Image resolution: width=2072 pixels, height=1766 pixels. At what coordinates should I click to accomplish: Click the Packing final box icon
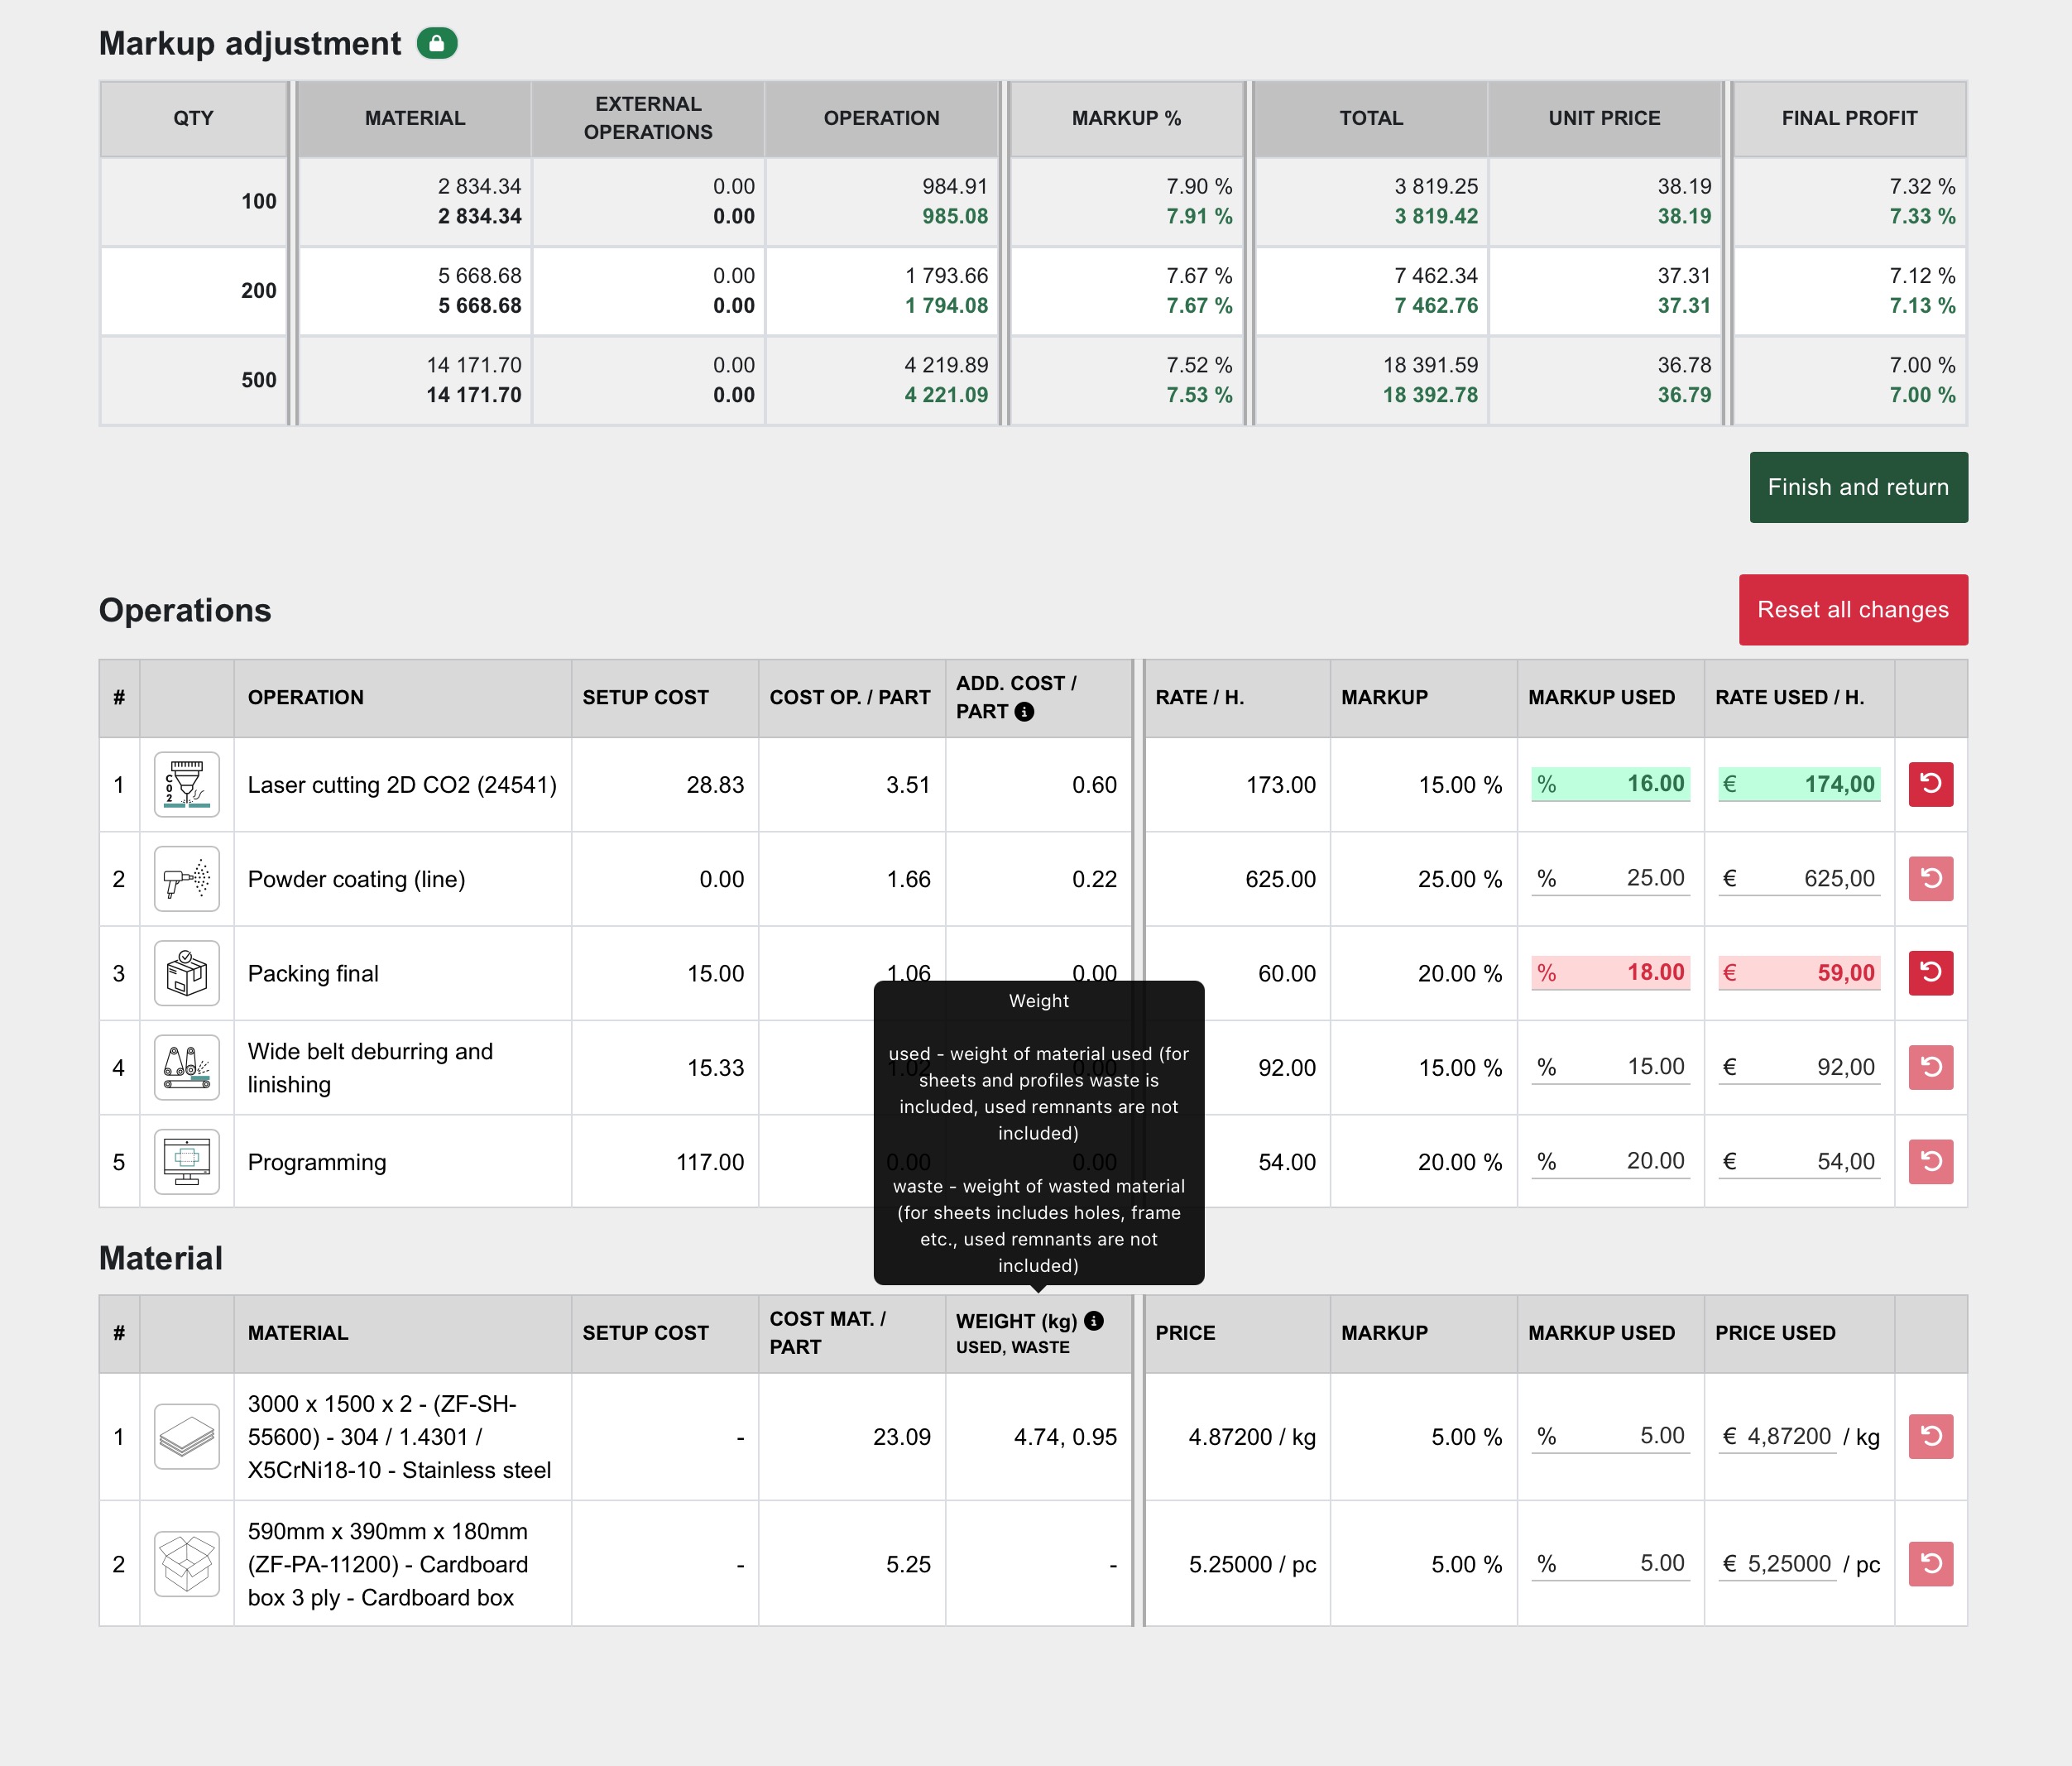[x=187, y=973]
